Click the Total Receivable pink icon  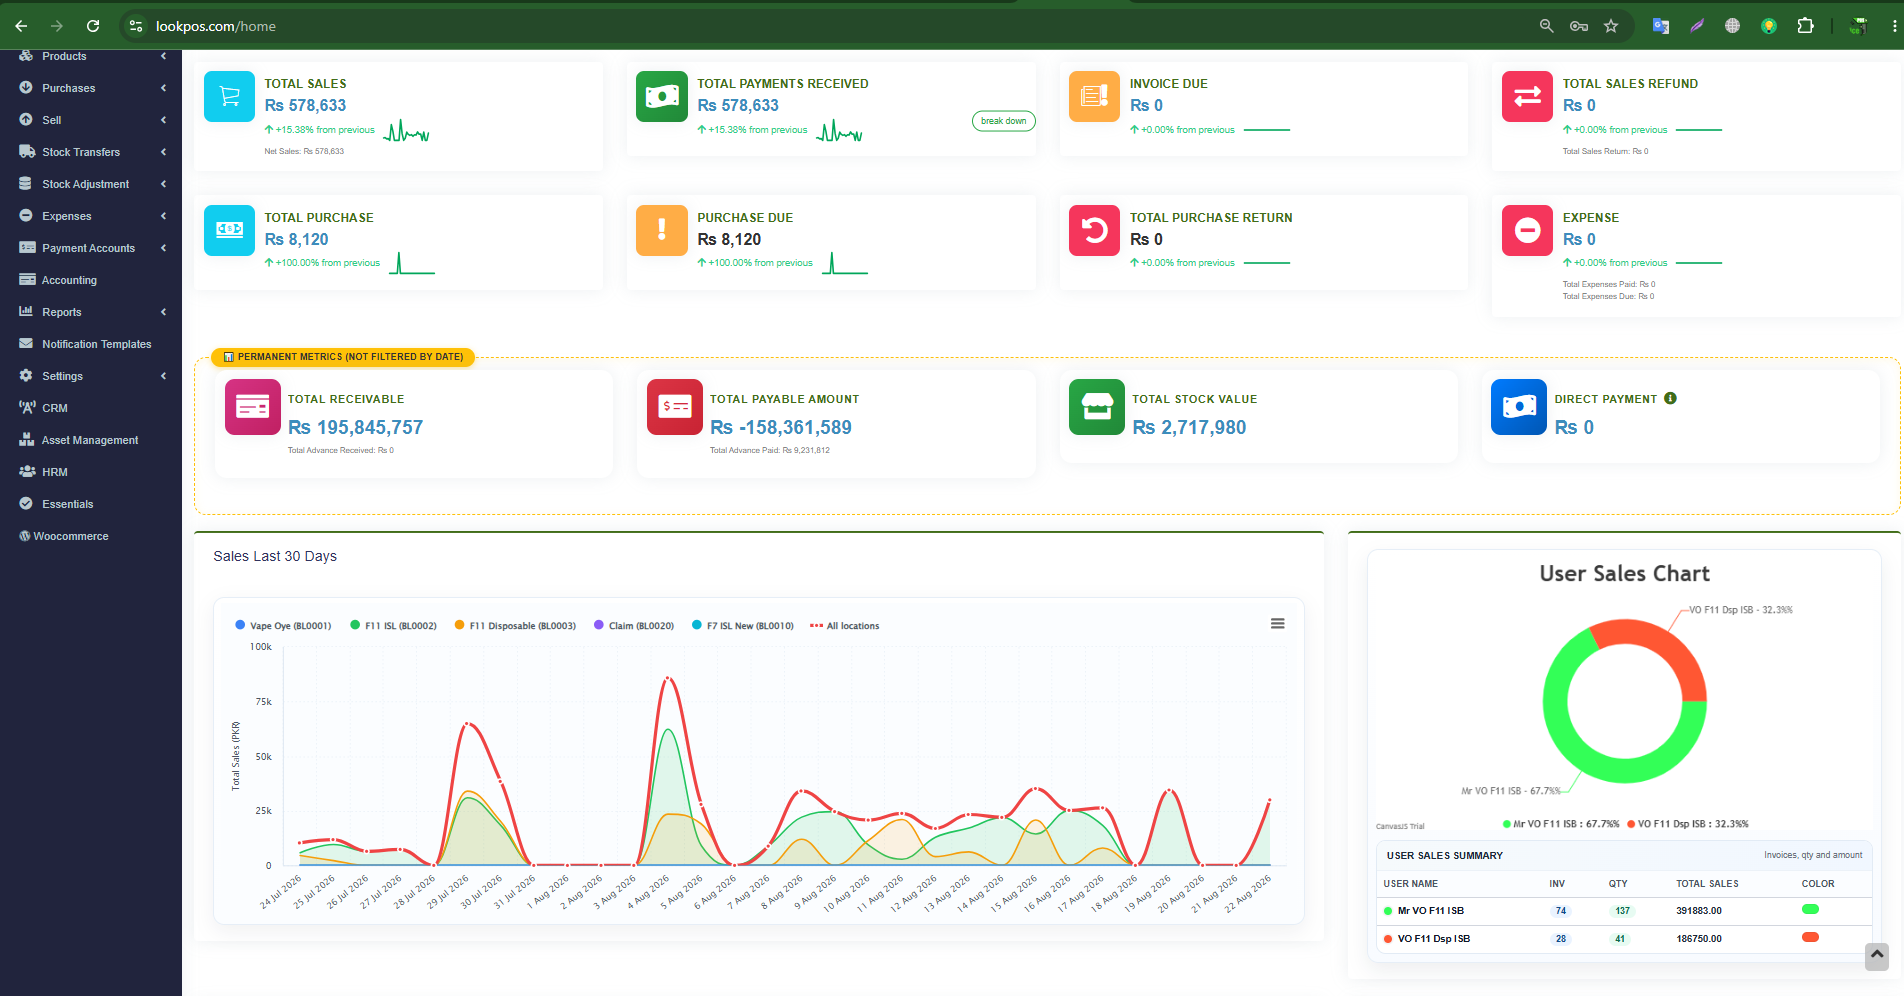(253, 407)
